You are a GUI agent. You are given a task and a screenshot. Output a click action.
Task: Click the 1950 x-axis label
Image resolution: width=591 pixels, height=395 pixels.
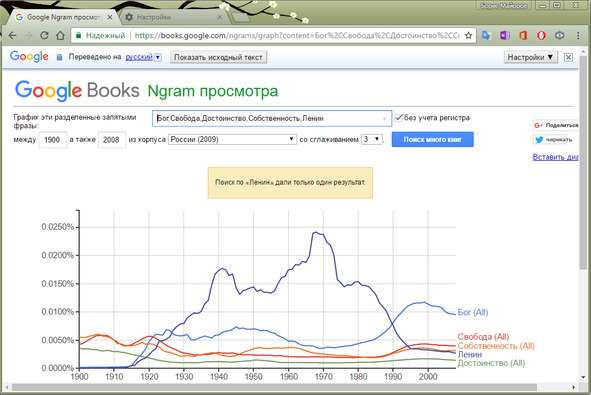[254, 377]
